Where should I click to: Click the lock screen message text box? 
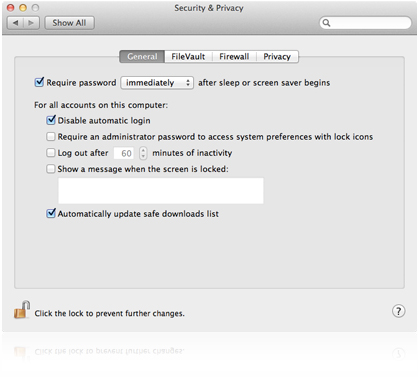(x=161, y=191)
